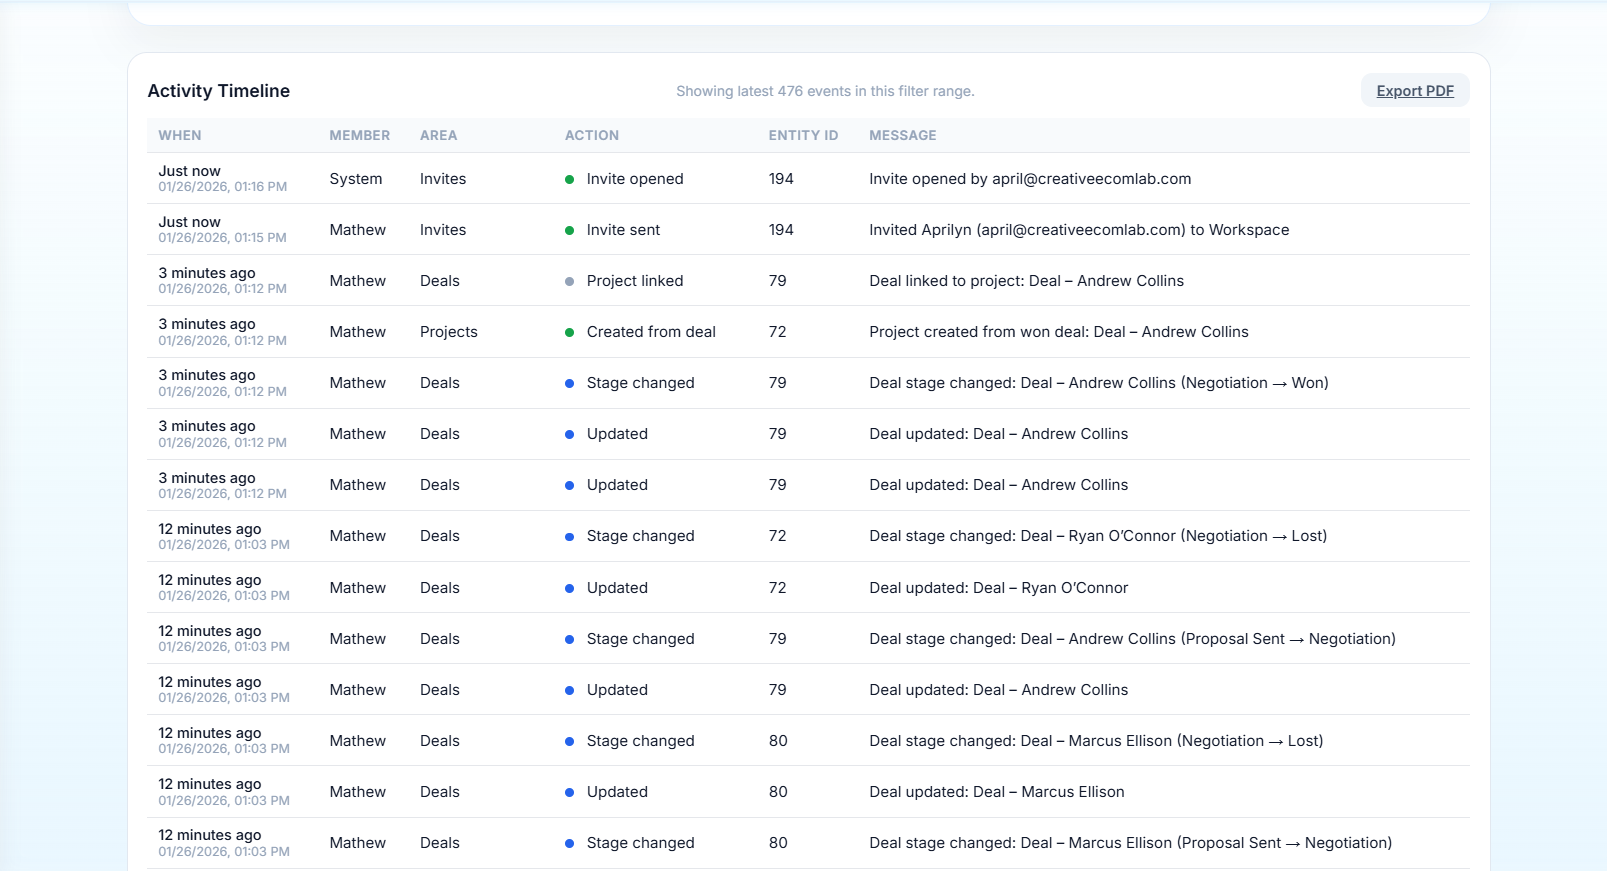The width and height of the screenshot is (1607, 871).
Task: Sort by the MEMBER column header
Action: coord(360,136)
